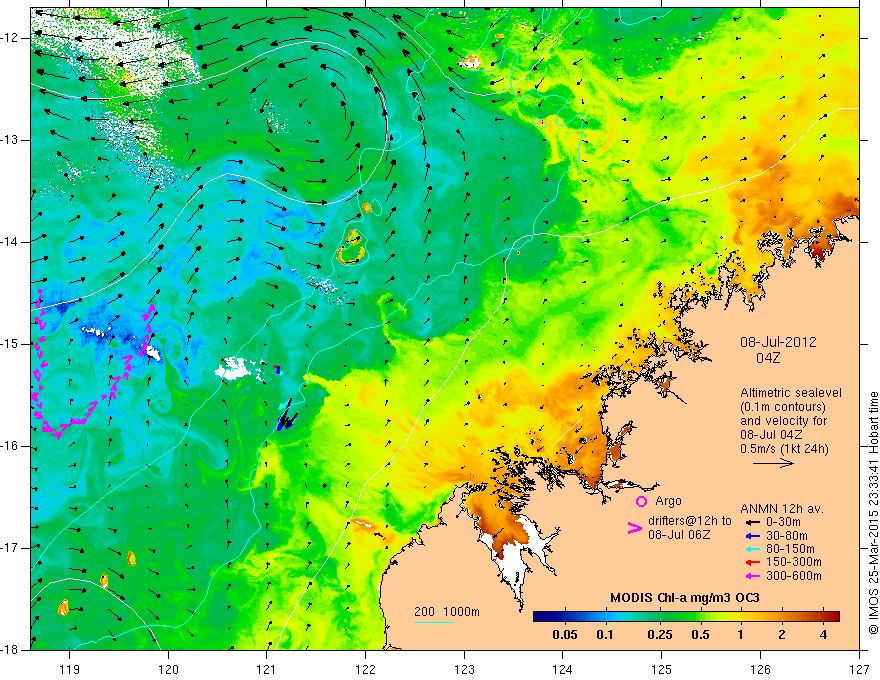This screenshot has height=680, width=880.
Task: Click the red 150-300m legend arrow
Action: click(752, 562)
